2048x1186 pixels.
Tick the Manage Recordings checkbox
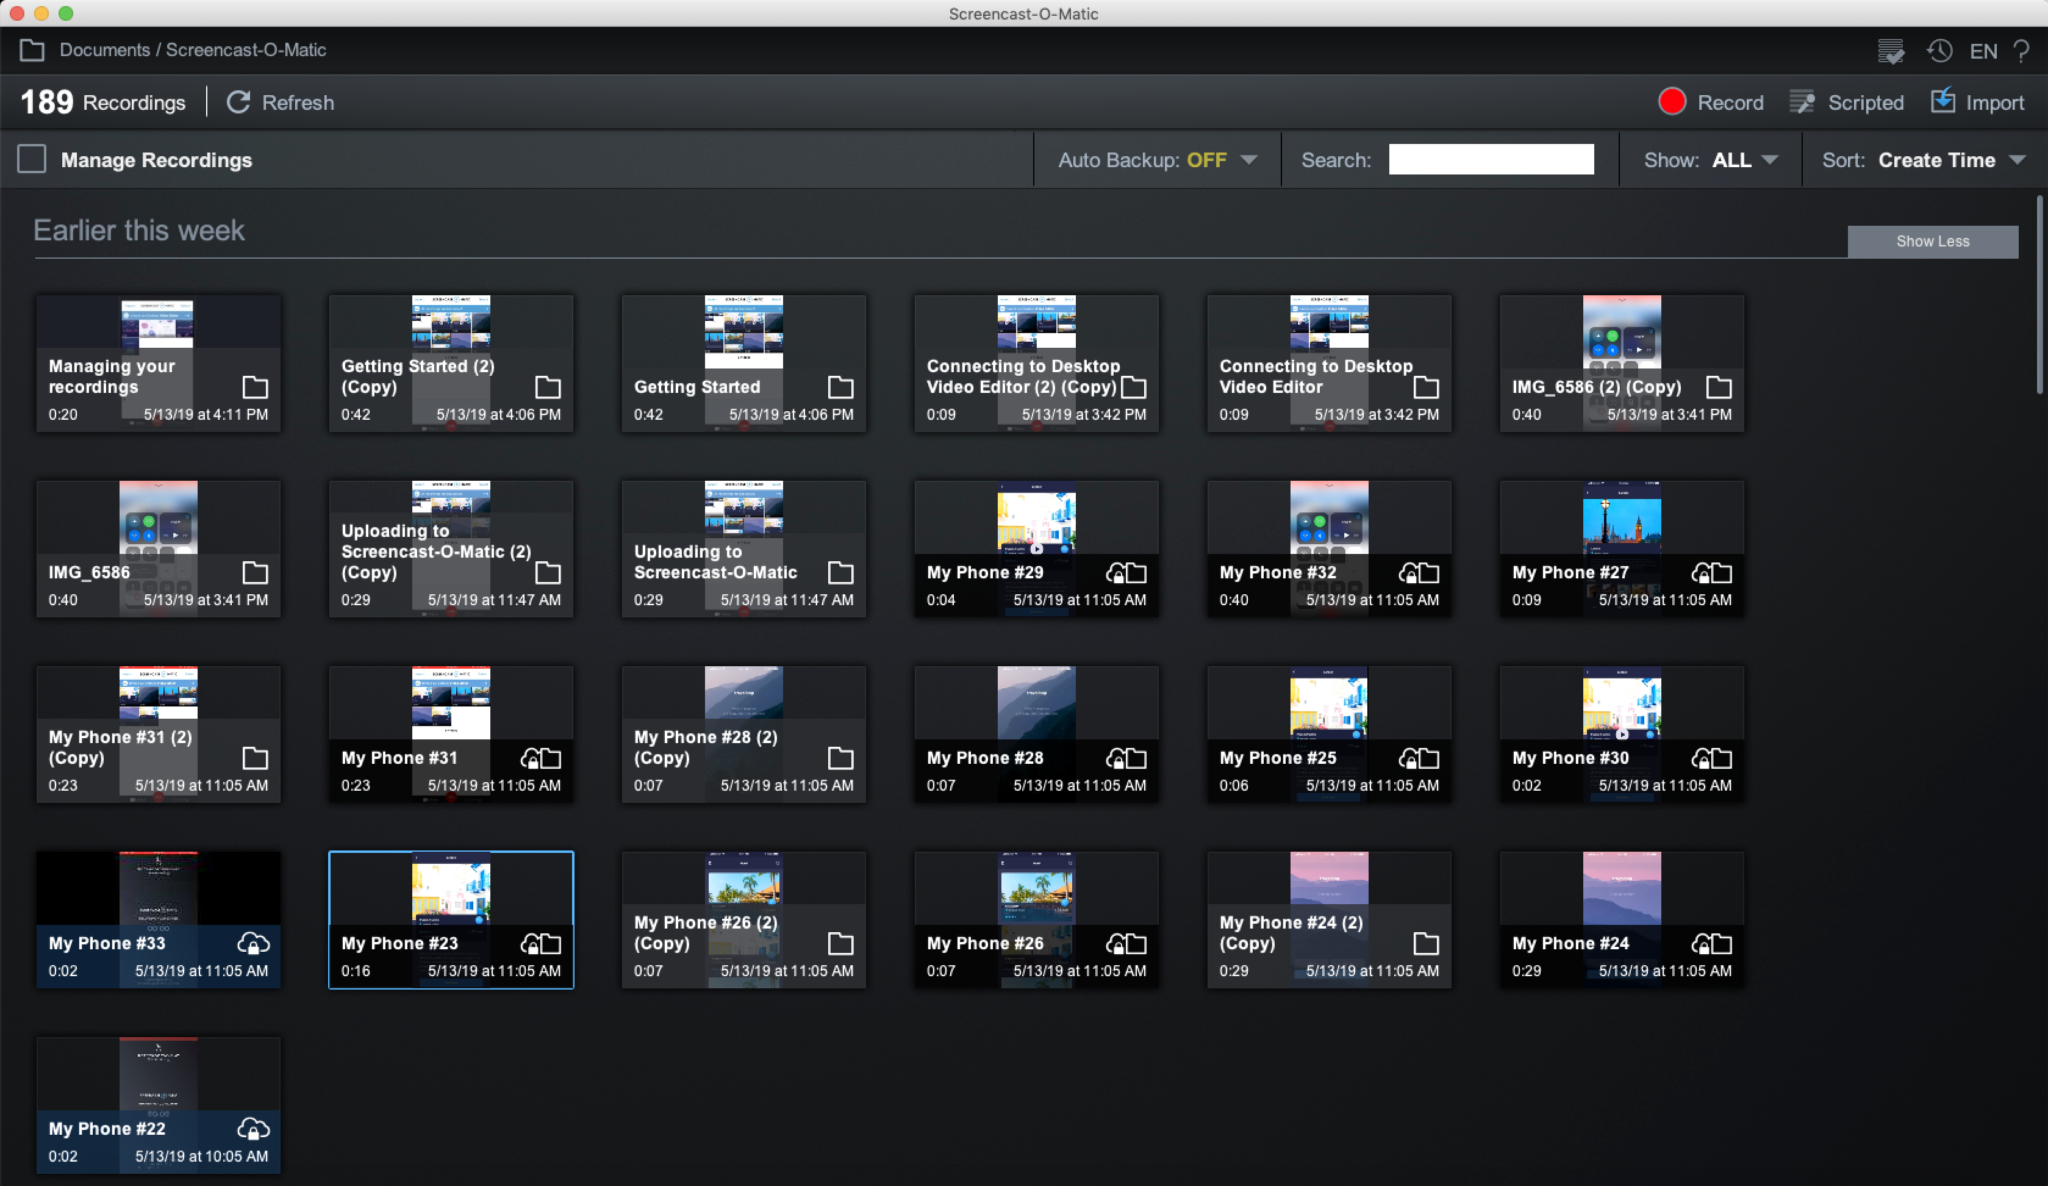pos(32,159)
